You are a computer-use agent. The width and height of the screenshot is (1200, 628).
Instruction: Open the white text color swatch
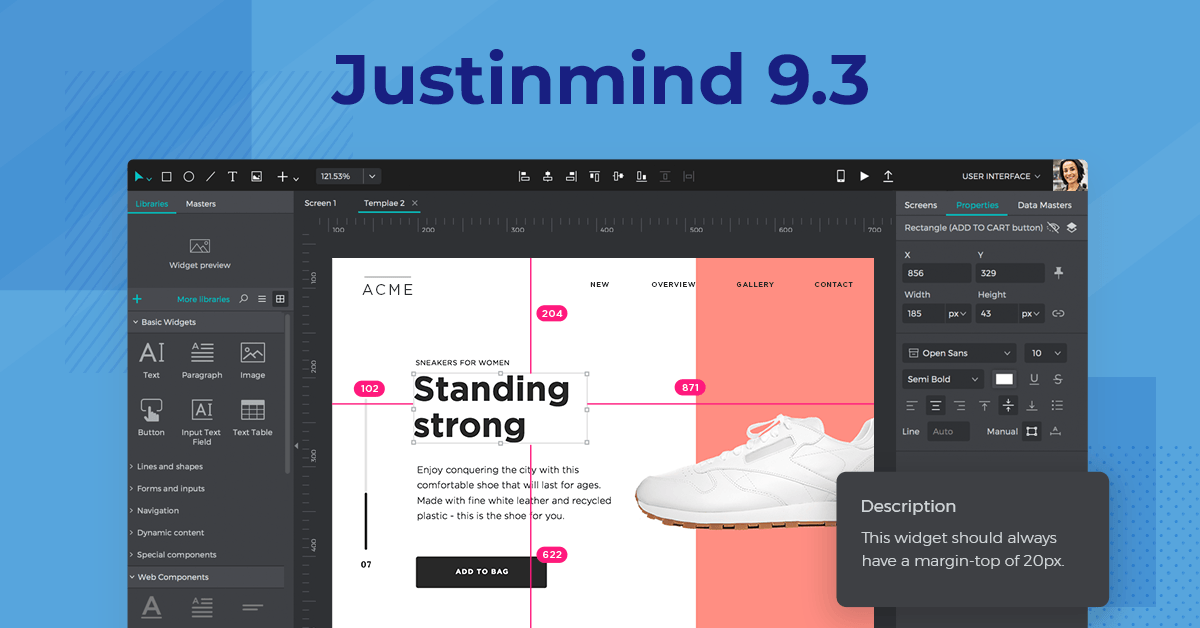(x=1004, y=379)
